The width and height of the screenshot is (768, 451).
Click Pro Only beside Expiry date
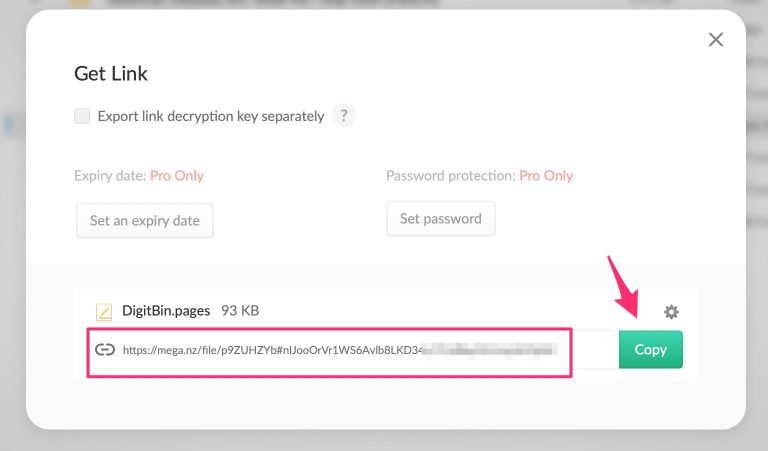pyautogui.click(x=177, y=175)
